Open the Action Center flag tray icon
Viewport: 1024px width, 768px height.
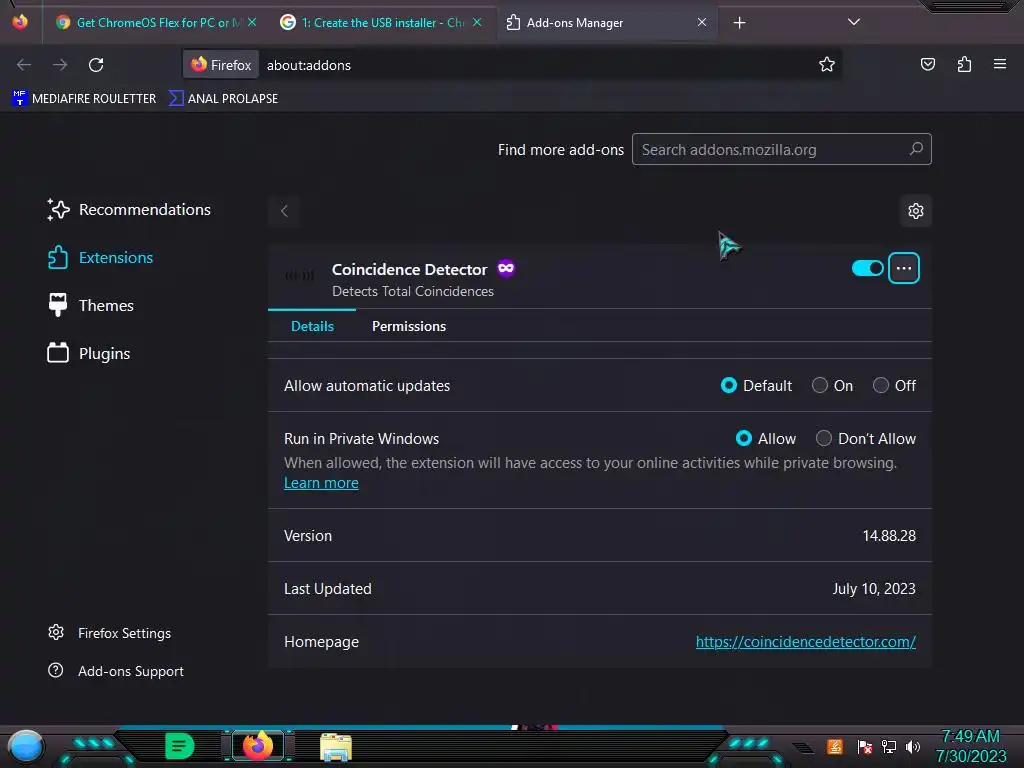[x=865, y=747]
